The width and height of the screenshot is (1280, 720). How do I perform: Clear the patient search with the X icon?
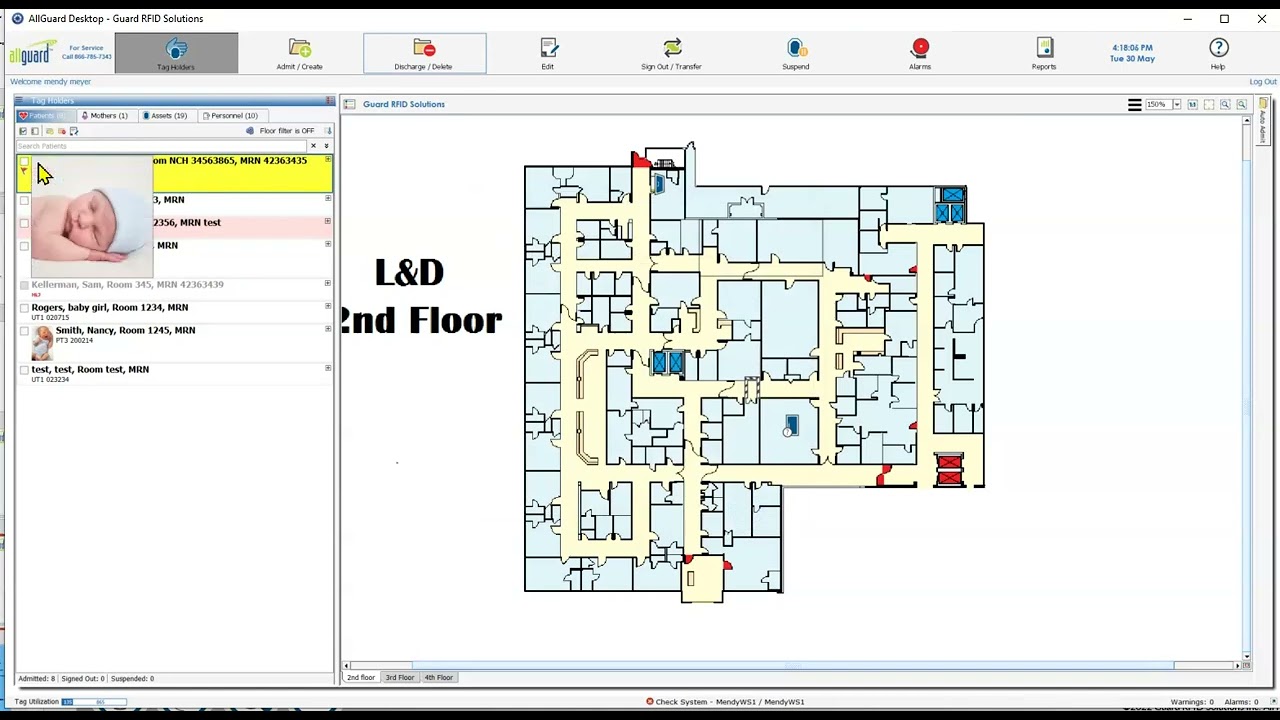[x=313, y=146]
